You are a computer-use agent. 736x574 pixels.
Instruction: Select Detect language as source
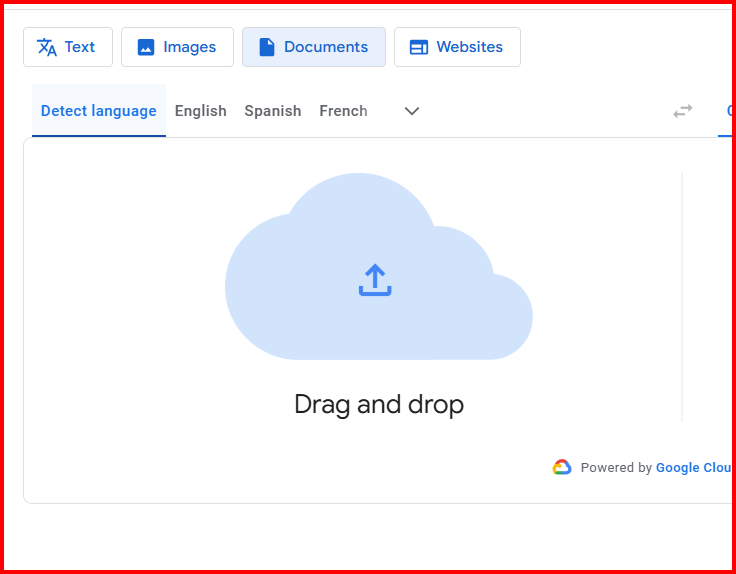pos(98,111)
